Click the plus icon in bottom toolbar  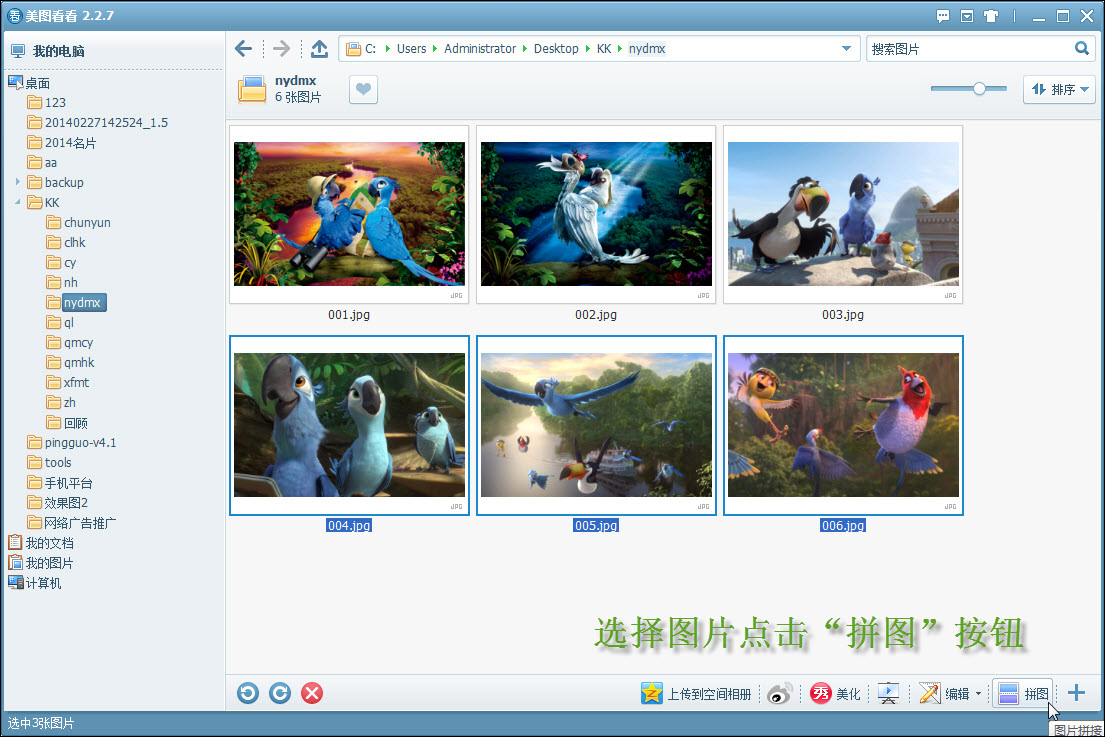1076,693
